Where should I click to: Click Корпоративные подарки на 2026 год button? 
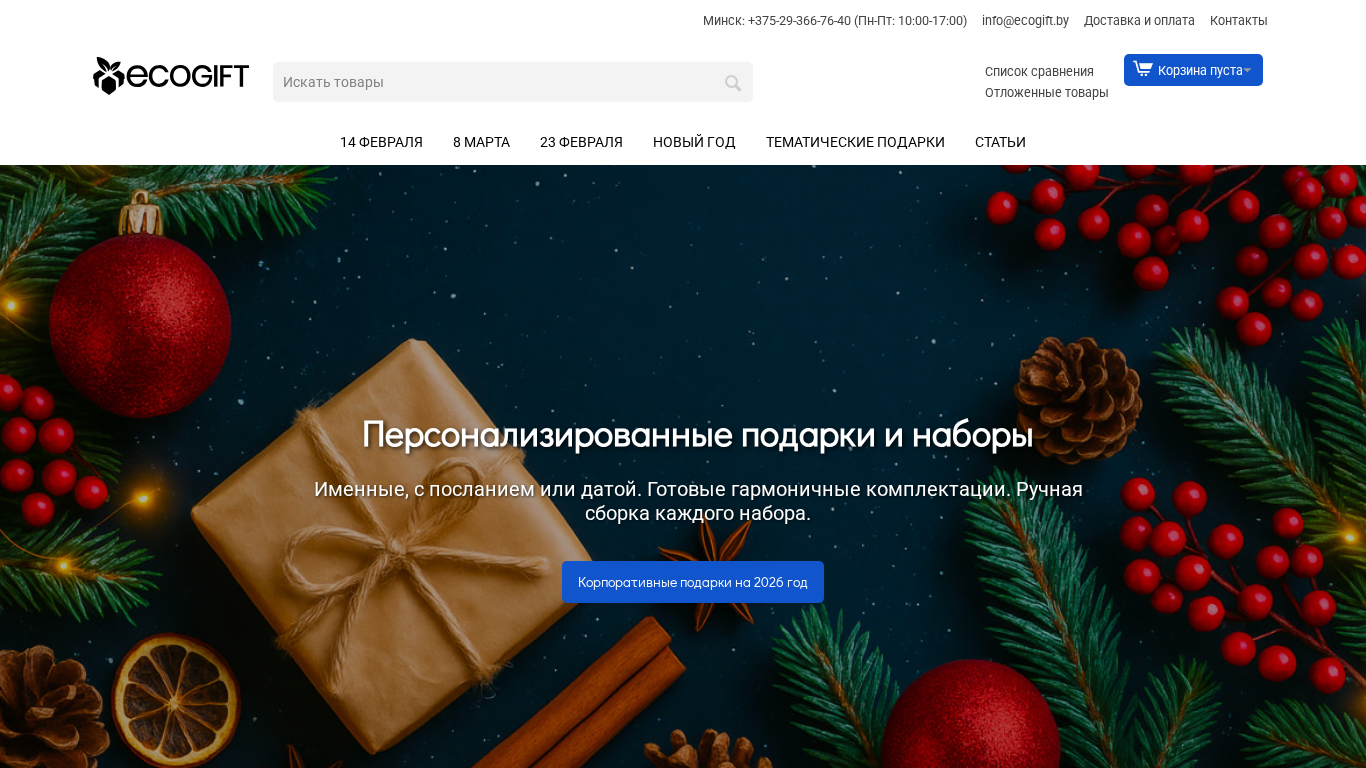[693, 582]
